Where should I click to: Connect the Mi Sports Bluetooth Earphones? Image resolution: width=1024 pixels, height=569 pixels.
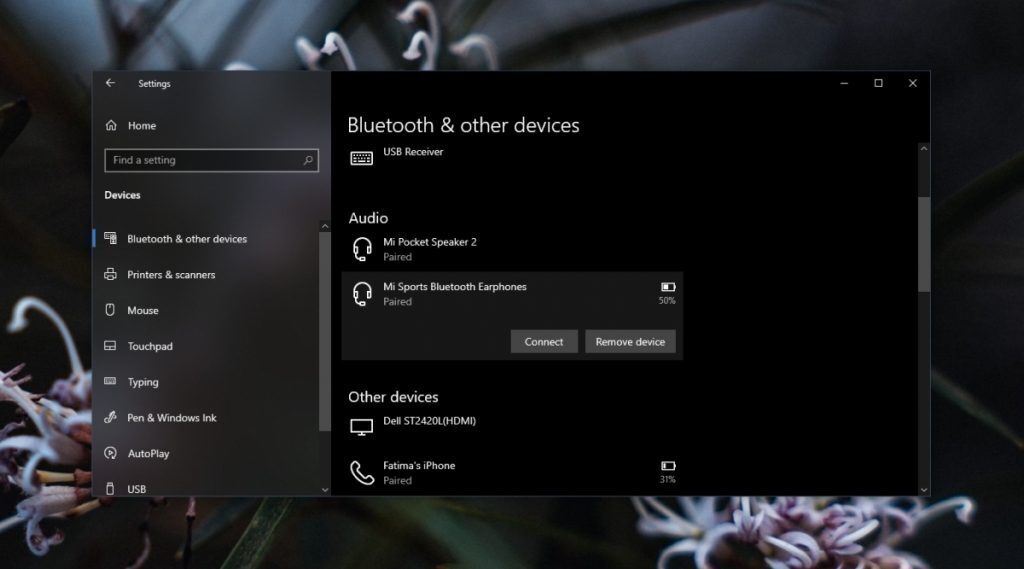coord(544,342)
